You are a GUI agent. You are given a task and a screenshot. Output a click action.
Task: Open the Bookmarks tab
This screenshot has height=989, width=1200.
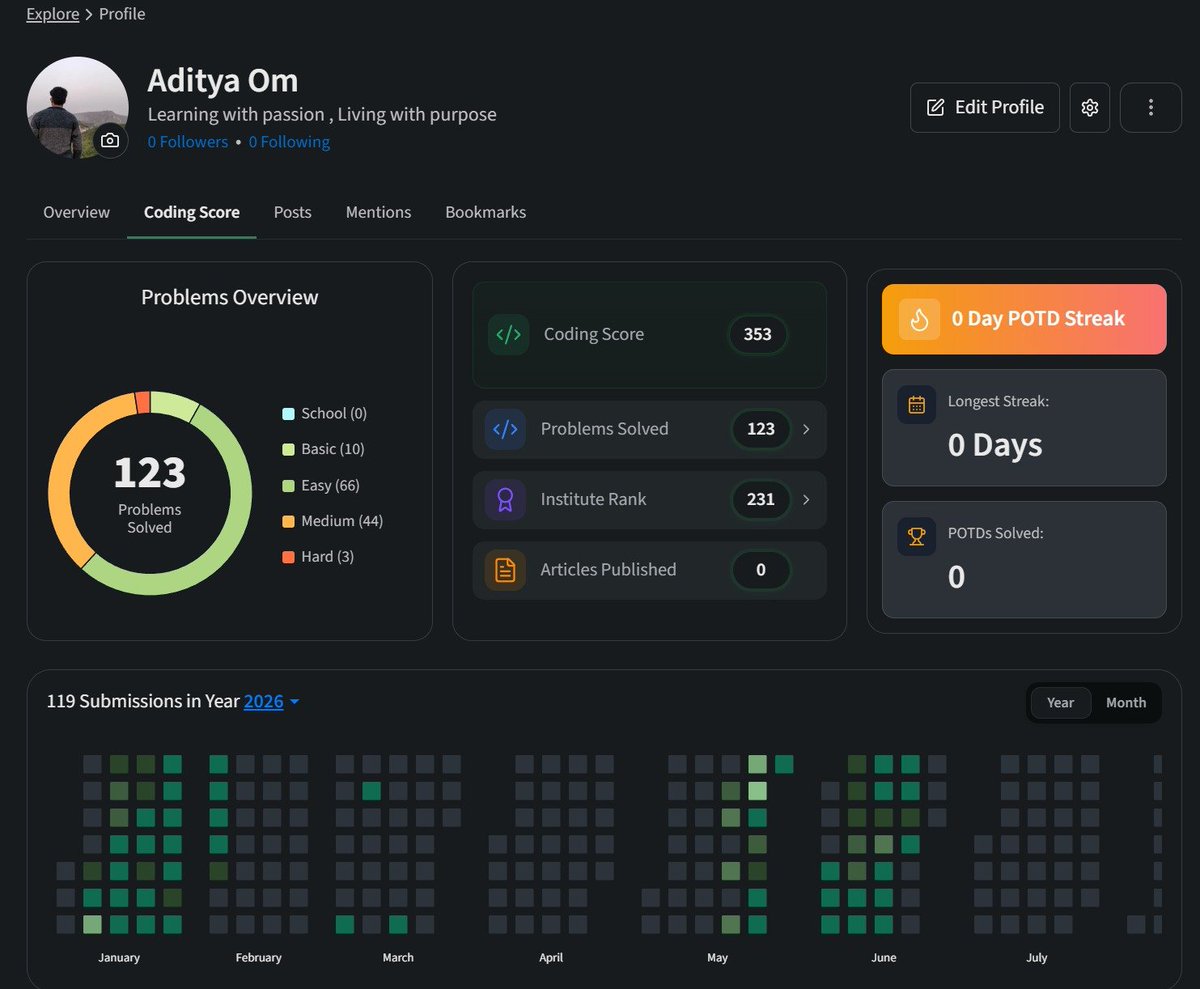pos(486,212)
